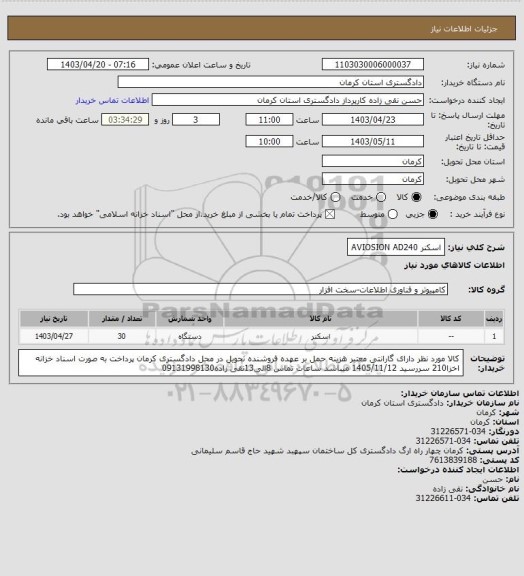Click the postal address line text

[327, 451]
